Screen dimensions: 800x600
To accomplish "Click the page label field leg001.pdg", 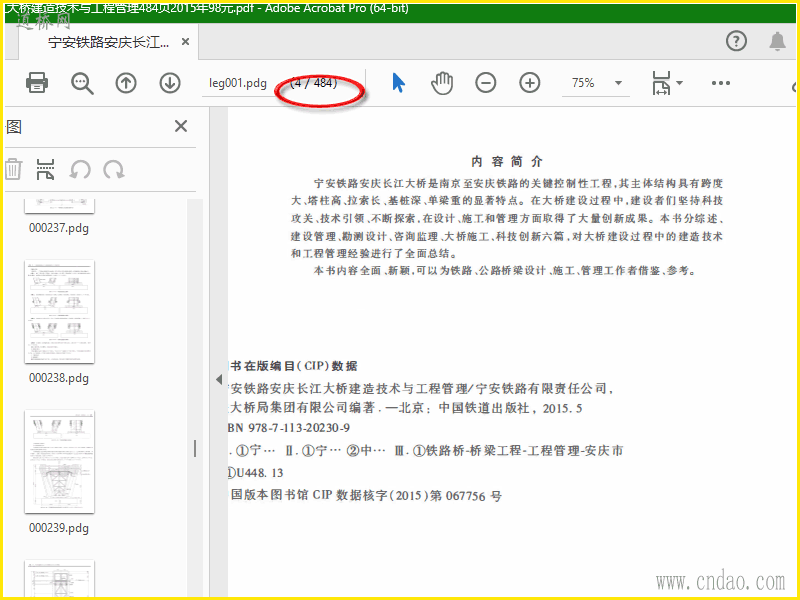I will [x=238, y=83].
